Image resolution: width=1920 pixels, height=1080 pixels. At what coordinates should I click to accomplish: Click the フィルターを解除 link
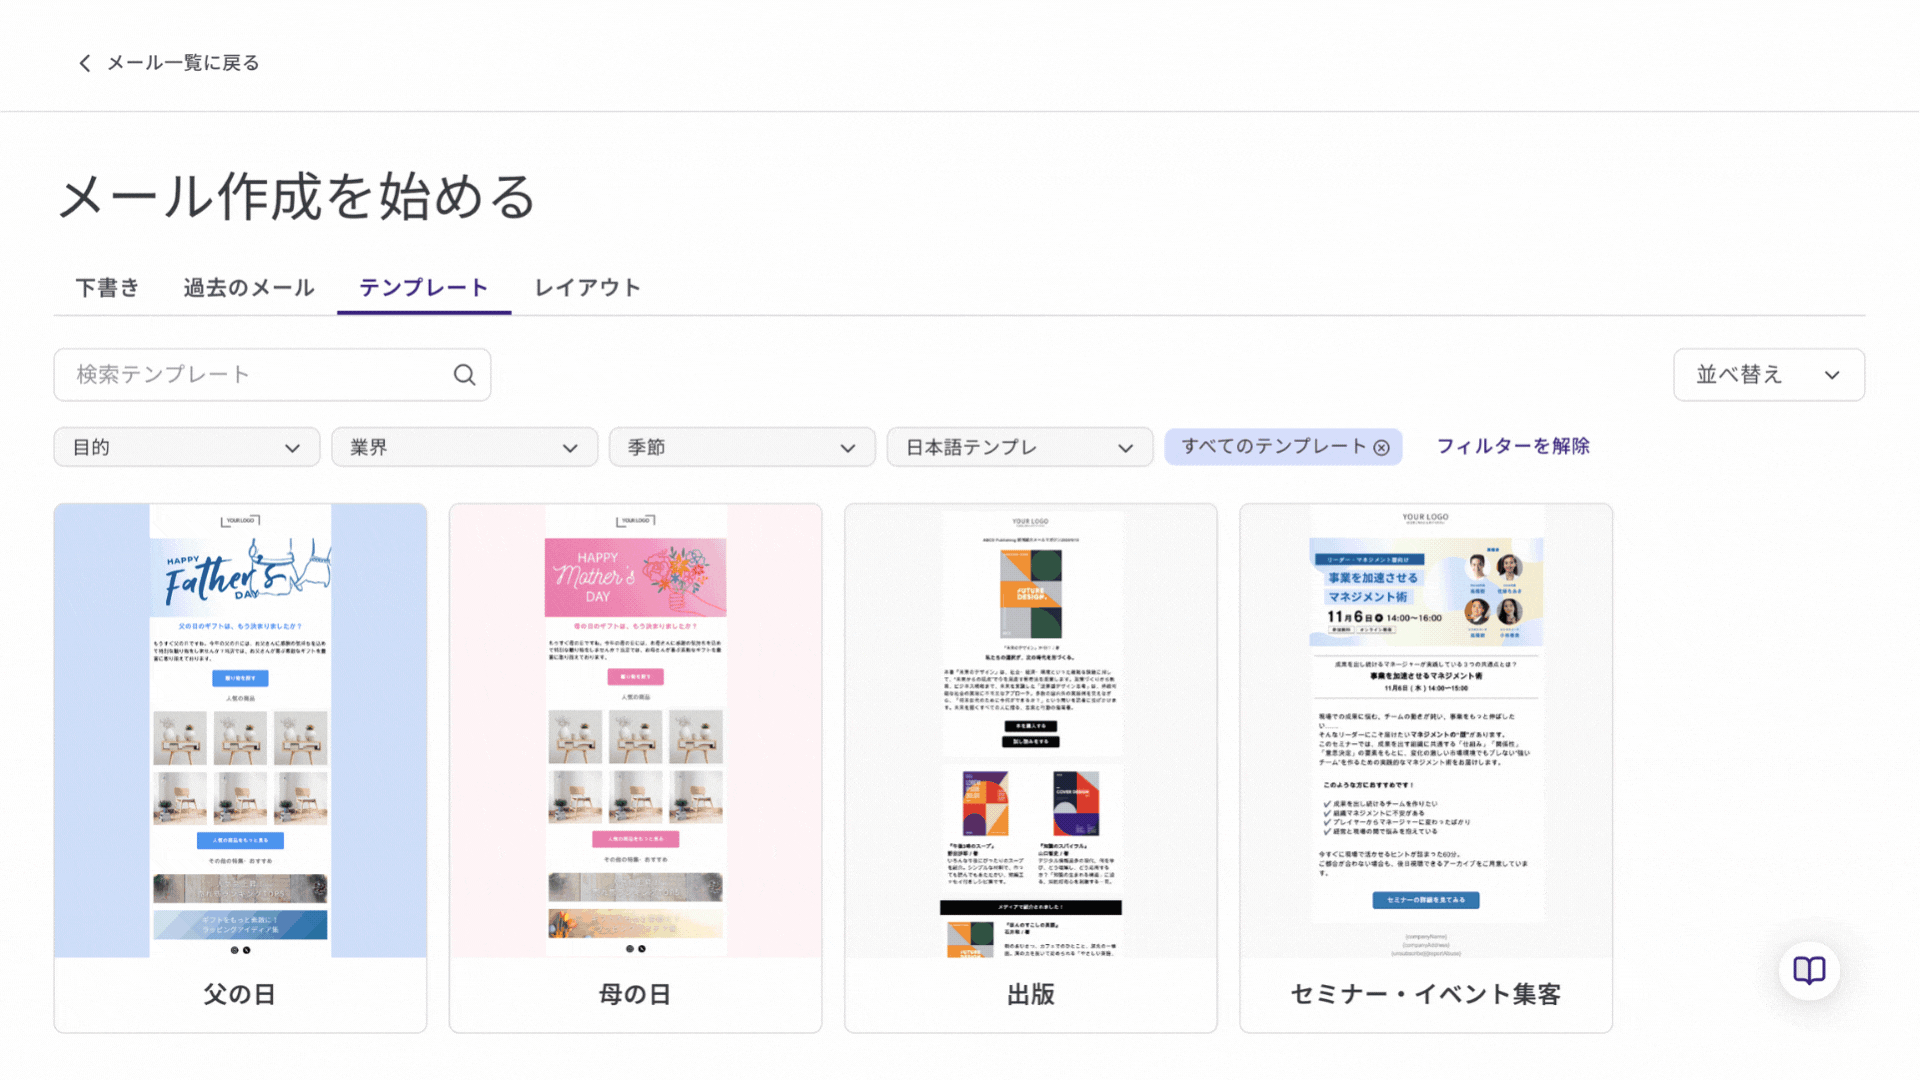click(1513, 446)
